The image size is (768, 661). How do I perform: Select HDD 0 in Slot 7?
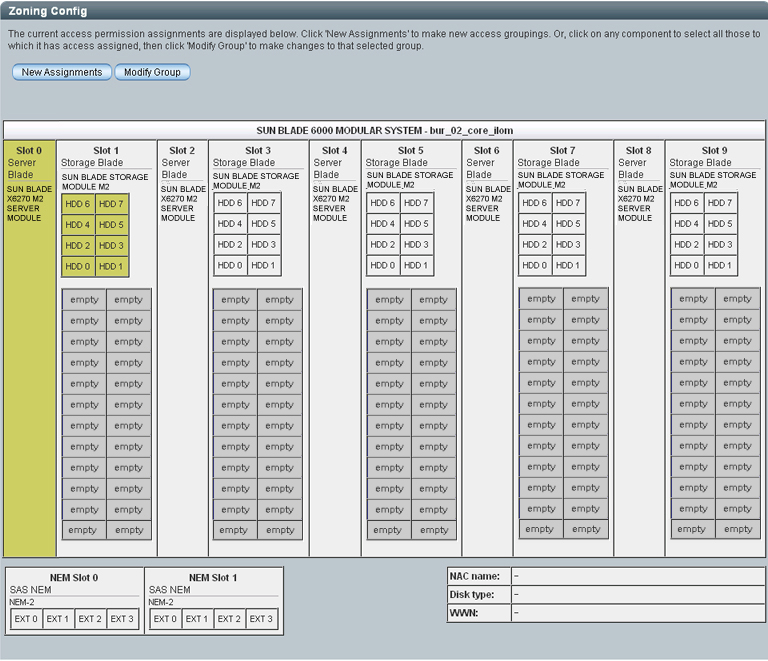pos(534,265)
